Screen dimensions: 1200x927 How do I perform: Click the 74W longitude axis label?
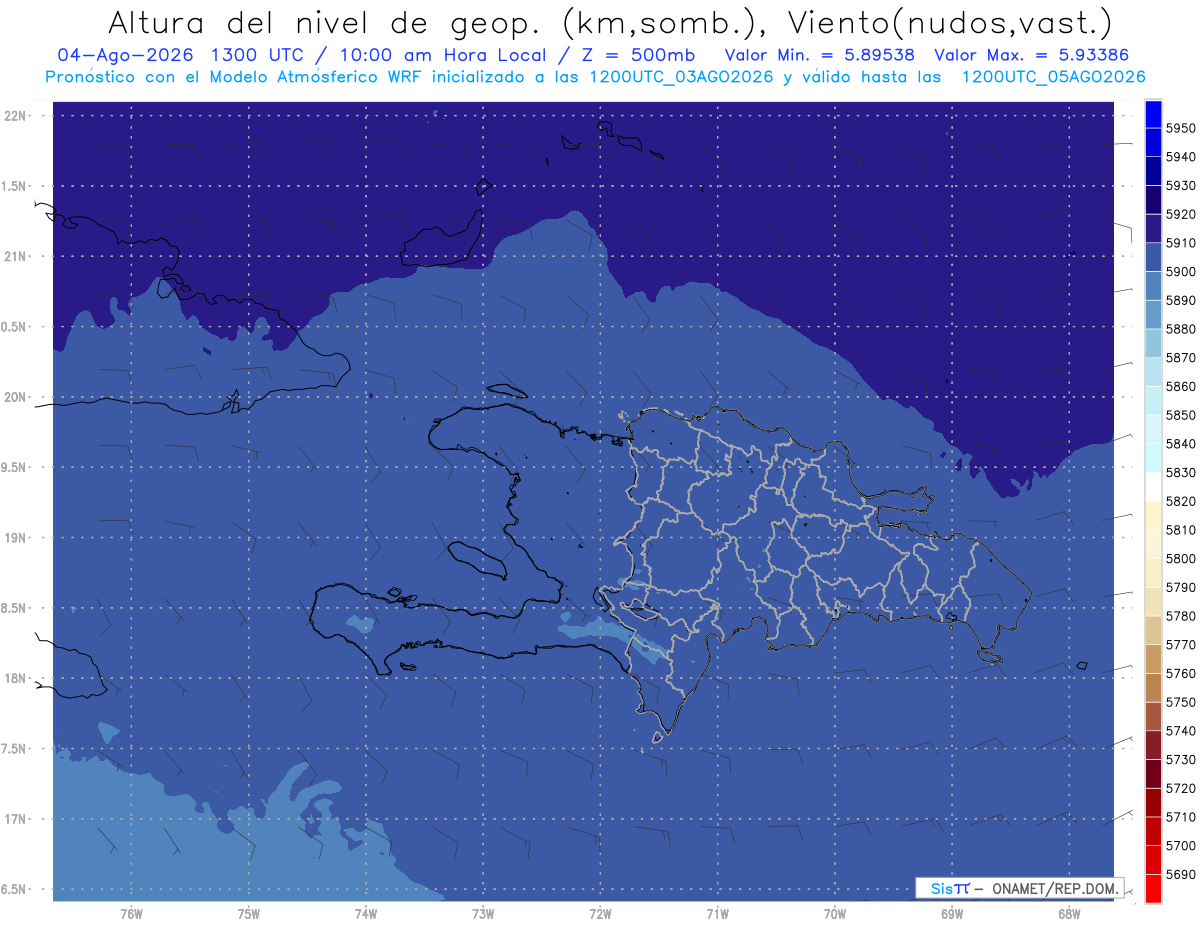point(366,912)
